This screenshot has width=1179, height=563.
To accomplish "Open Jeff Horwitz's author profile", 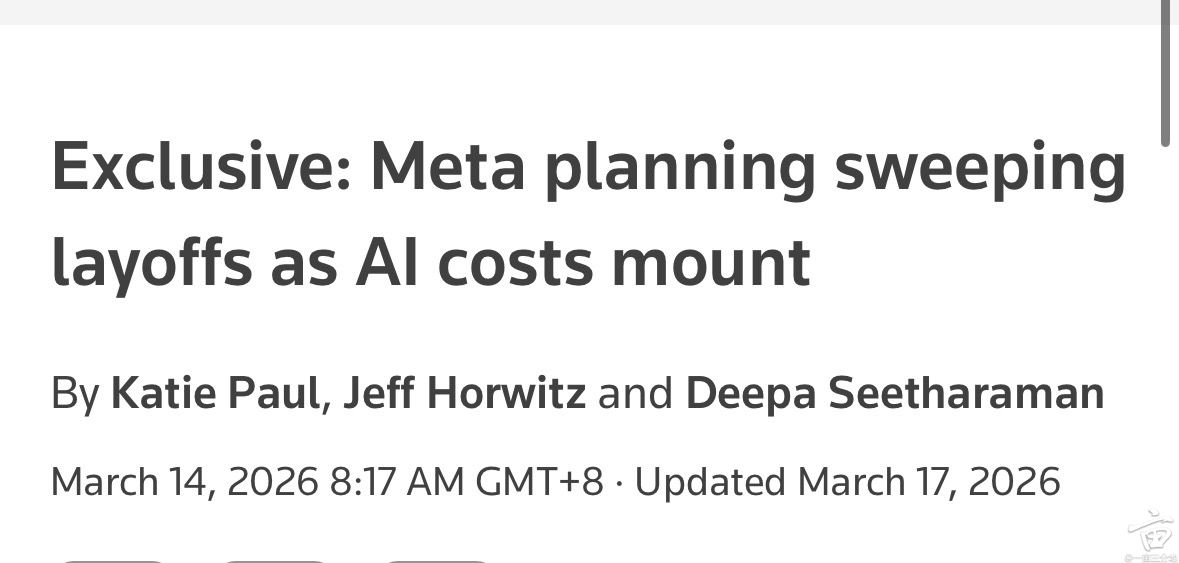I will point(464,393).
